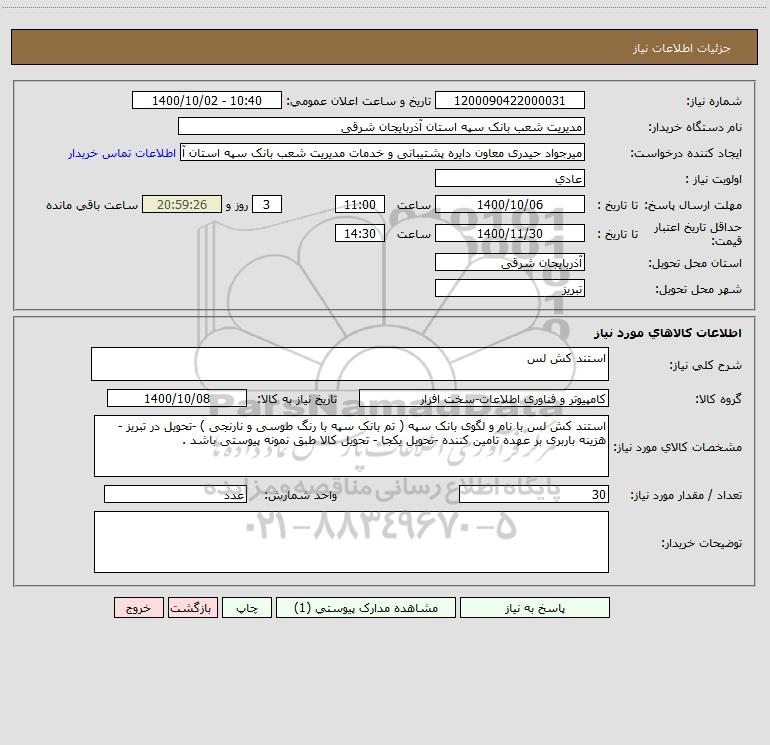Image resolution: width=770 pixels, height=745 pixels.
Task: Click label 'تاریخ و ساعت اعلان عمومی:'
Action: coord(358,101)
